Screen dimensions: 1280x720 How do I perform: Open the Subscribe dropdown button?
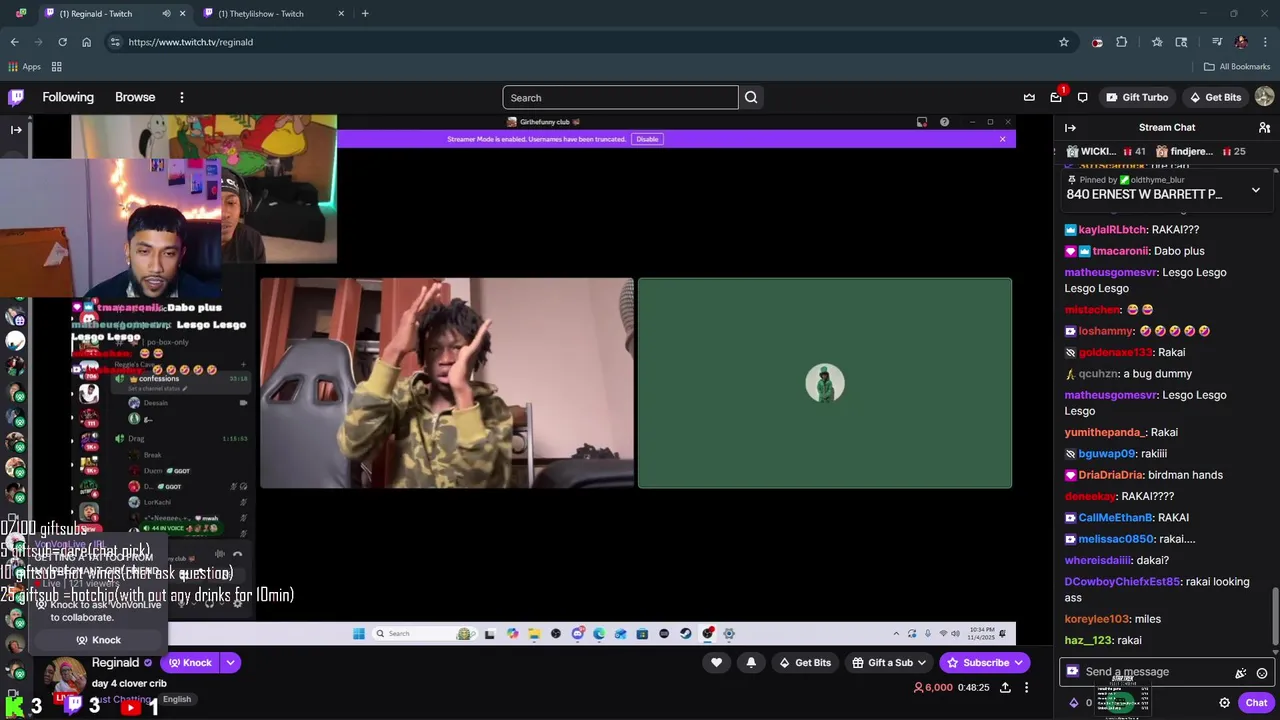984,662
